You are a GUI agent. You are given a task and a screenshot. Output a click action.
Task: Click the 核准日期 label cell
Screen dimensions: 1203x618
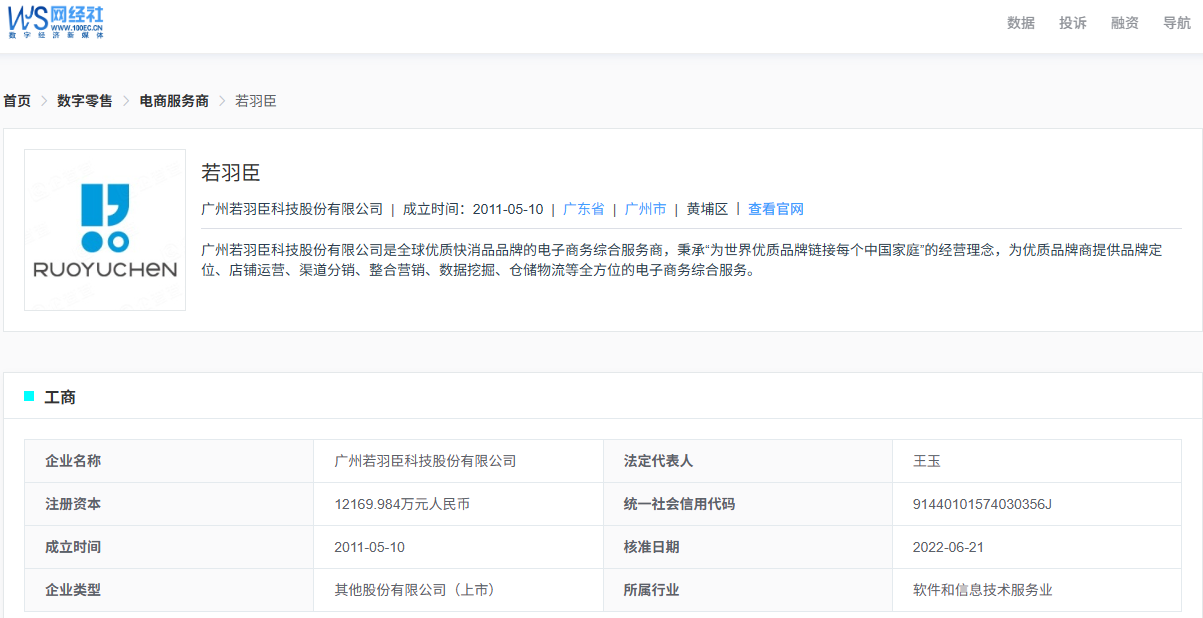tap(748, 547)
